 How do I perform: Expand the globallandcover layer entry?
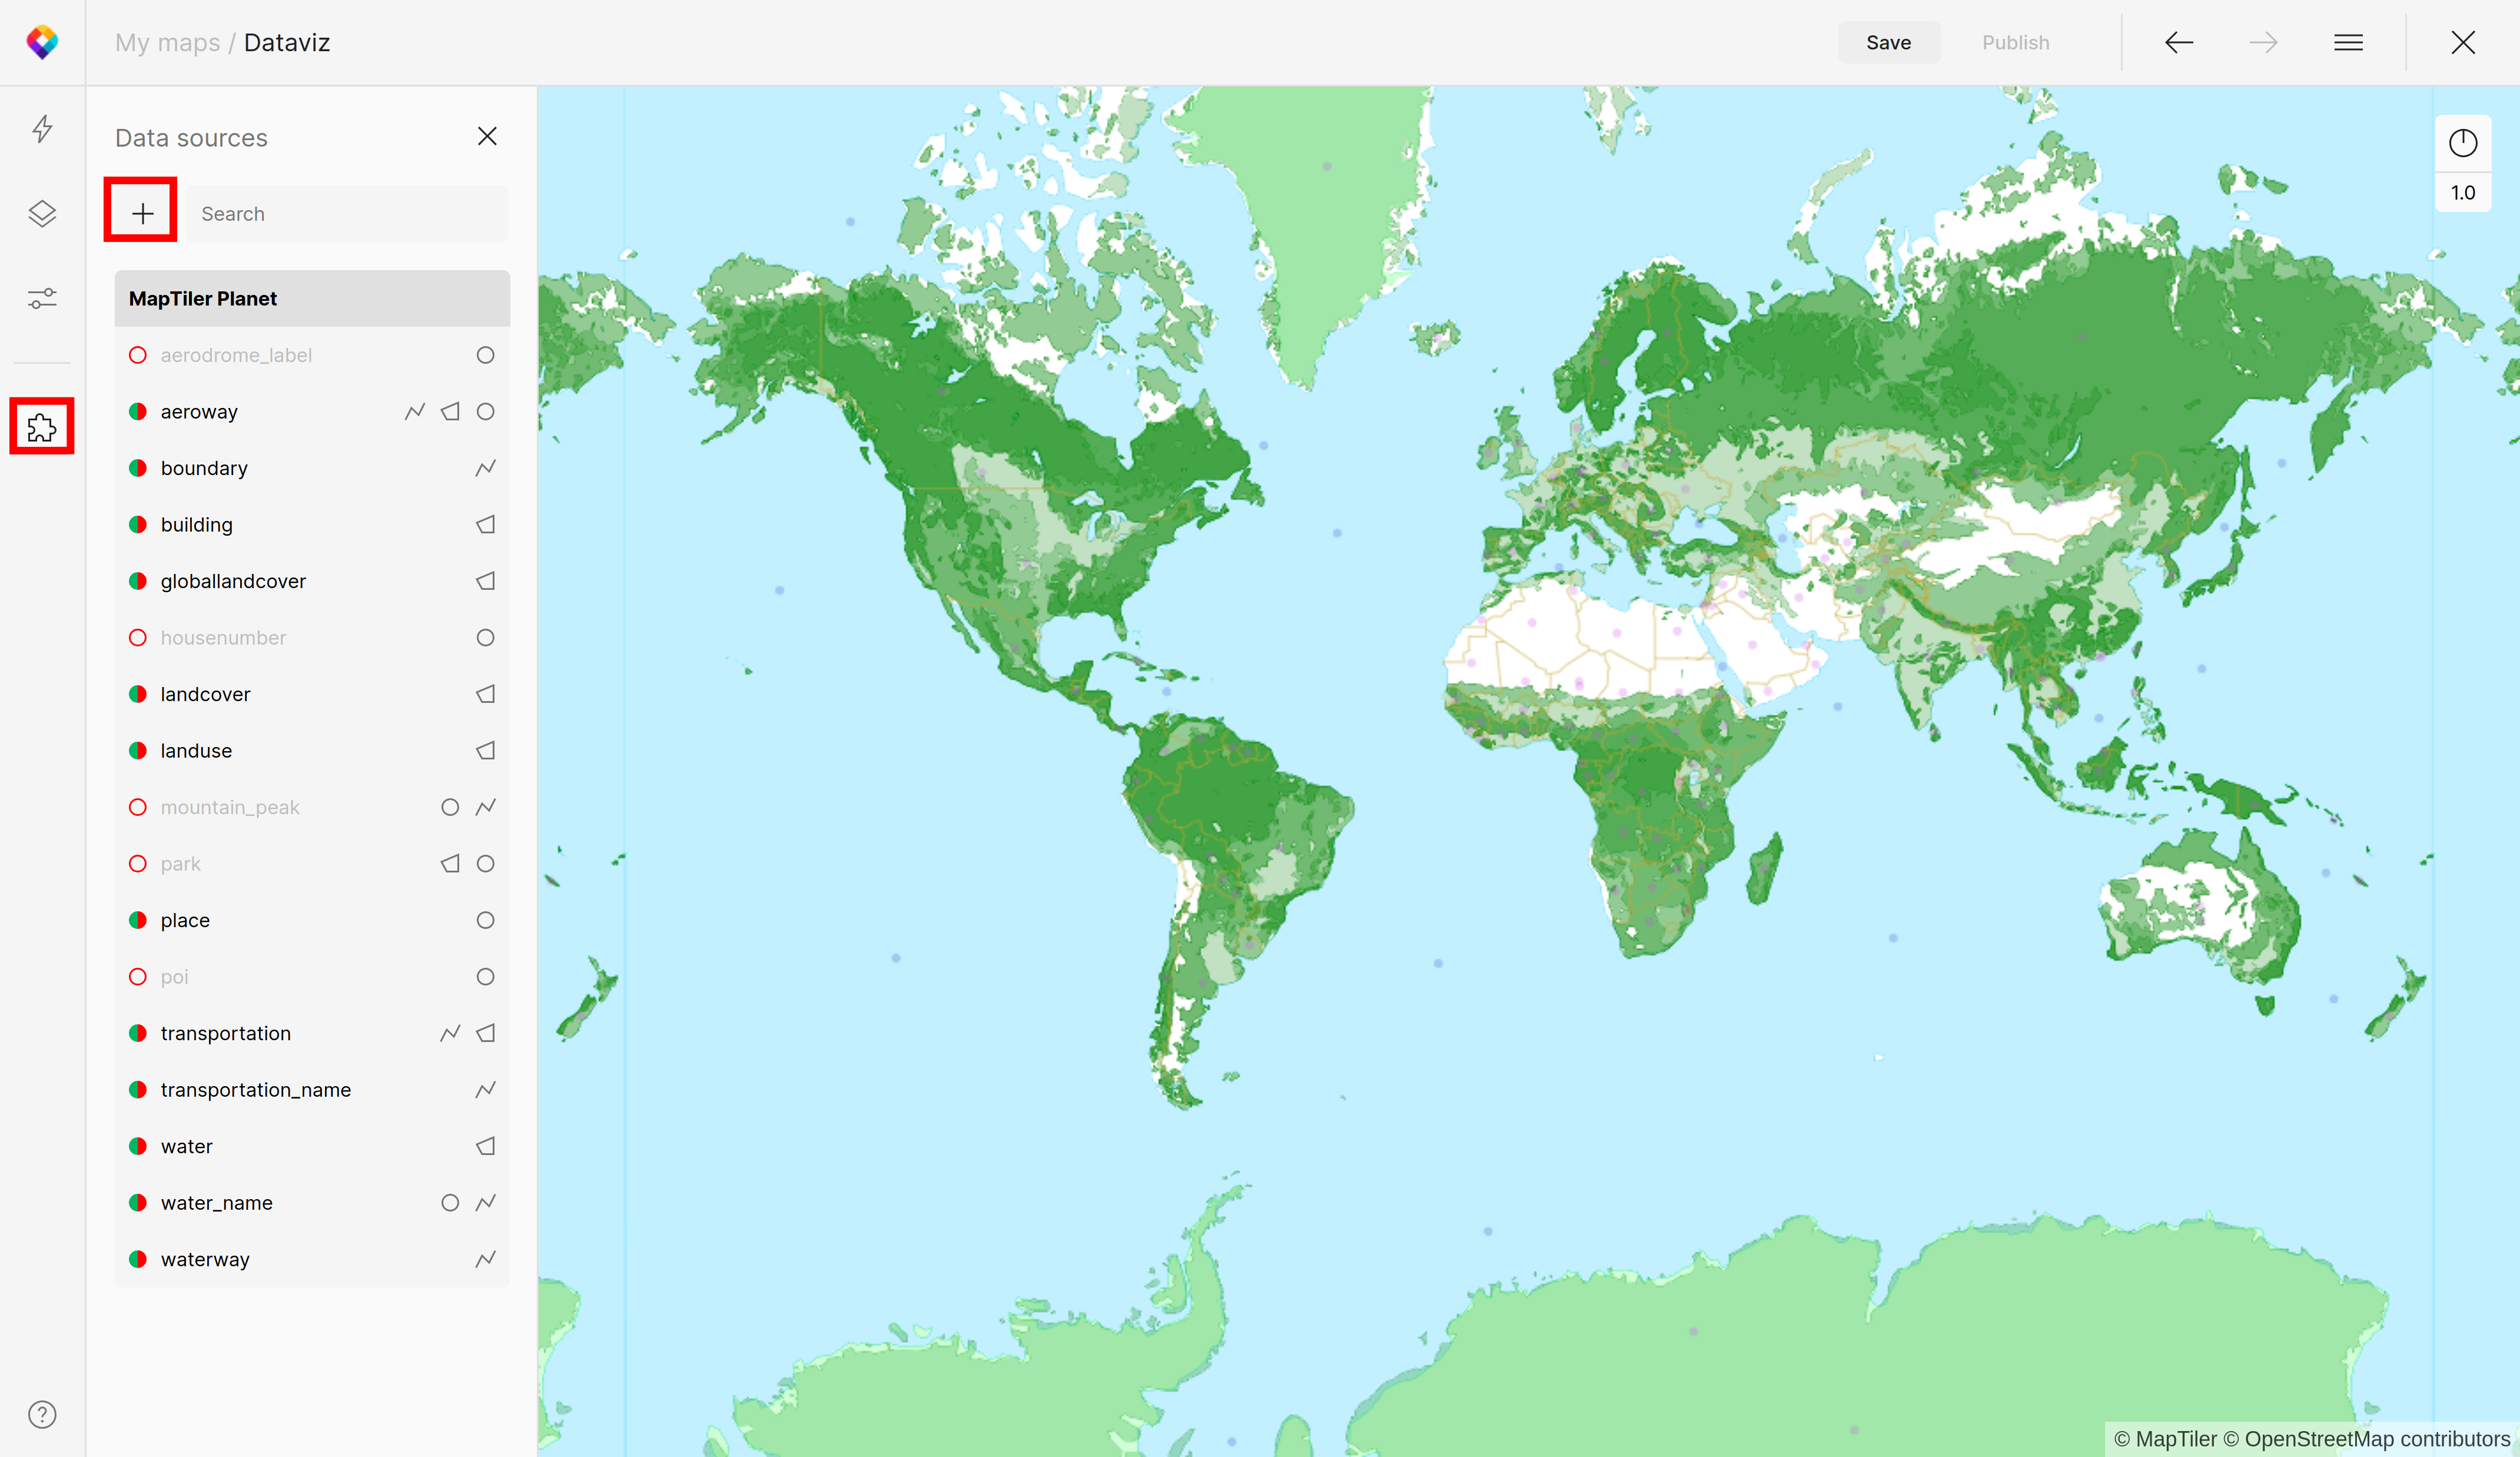(x=233, y=581)
